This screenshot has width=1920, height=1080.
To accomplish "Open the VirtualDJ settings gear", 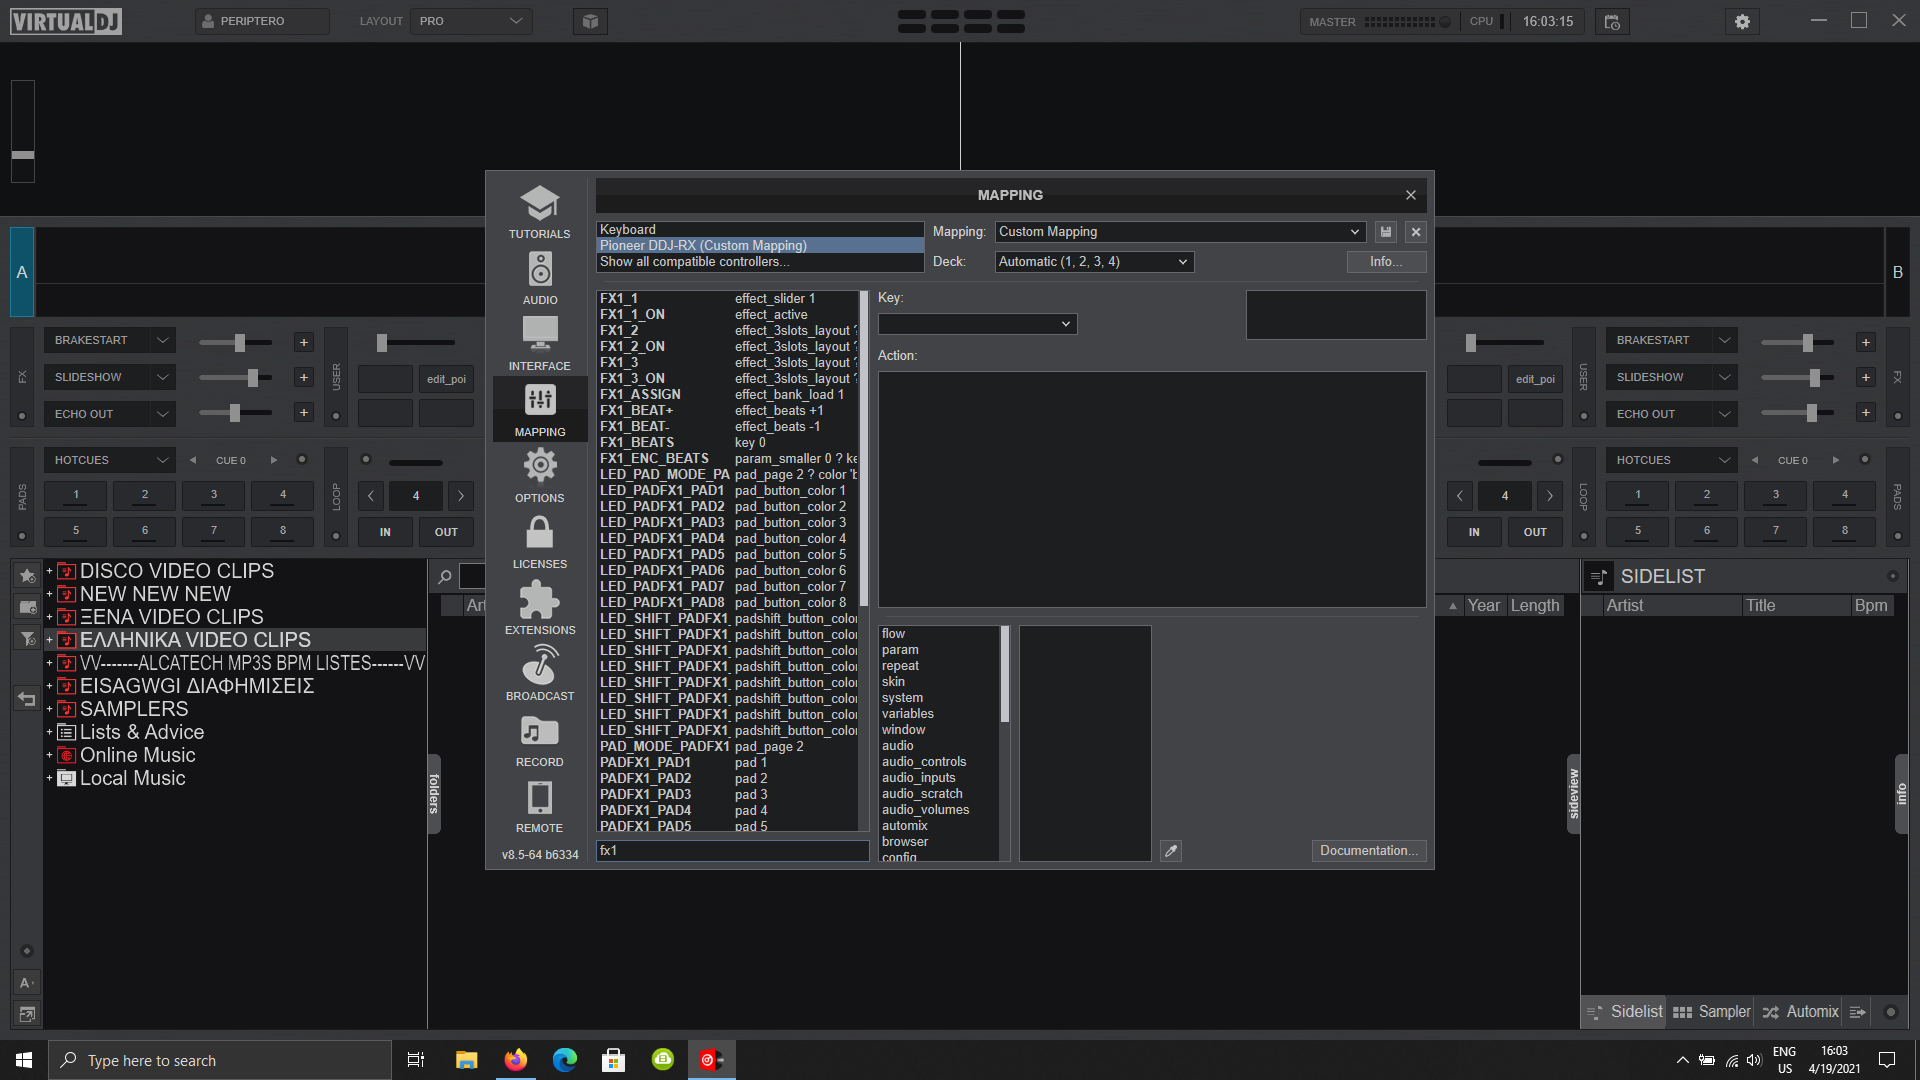I will pos(1742,21).
